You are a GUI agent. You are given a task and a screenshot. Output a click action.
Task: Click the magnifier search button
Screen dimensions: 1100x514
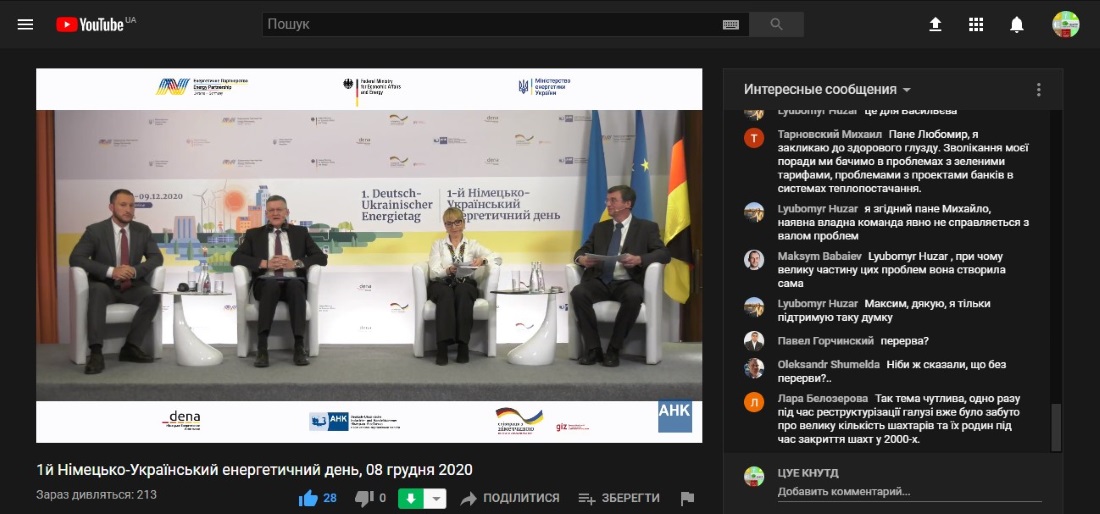point(776,25)
